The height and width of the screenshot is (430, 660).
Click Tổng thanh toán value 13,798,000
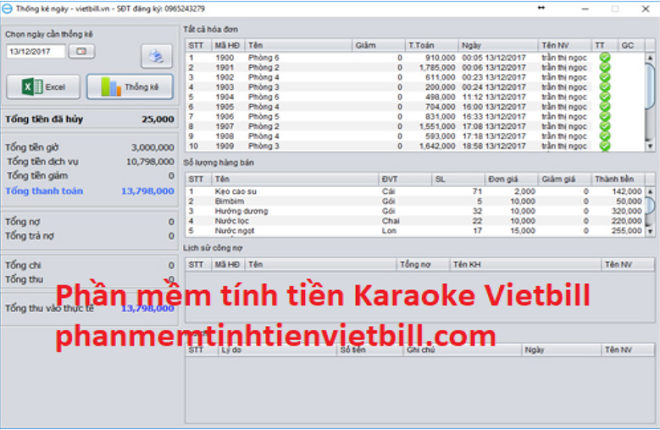pos(148,191)
